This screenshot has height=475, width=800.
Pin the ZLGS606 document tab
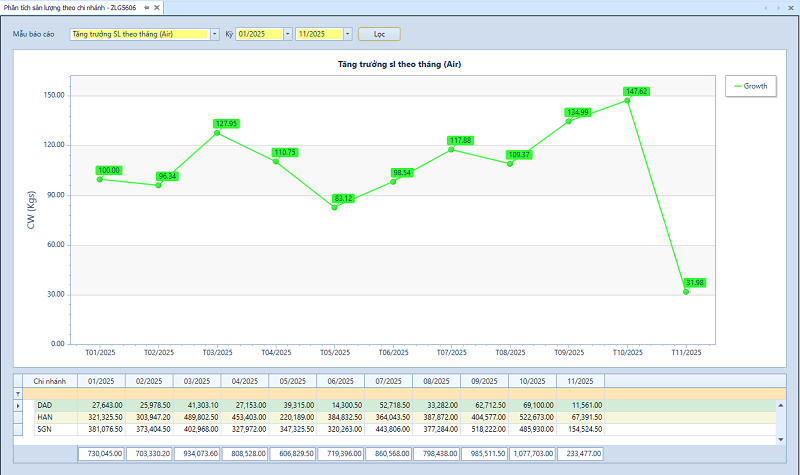[x=148, y=7]
